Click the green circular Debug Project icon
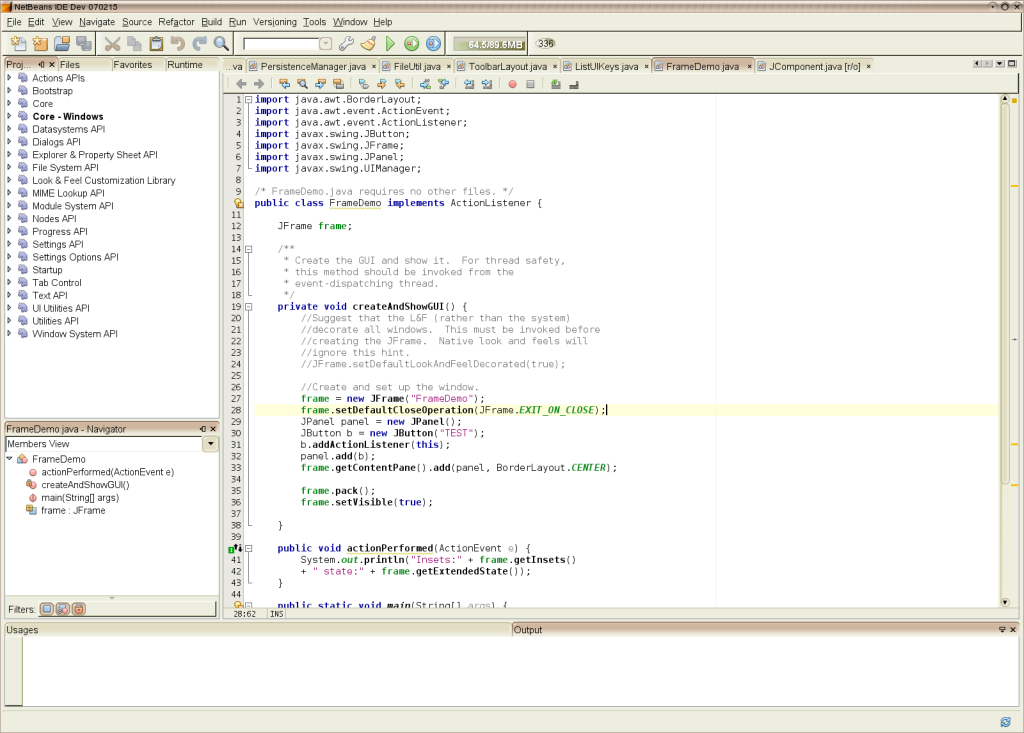1024x733 pixels. [x=411, y=44]
